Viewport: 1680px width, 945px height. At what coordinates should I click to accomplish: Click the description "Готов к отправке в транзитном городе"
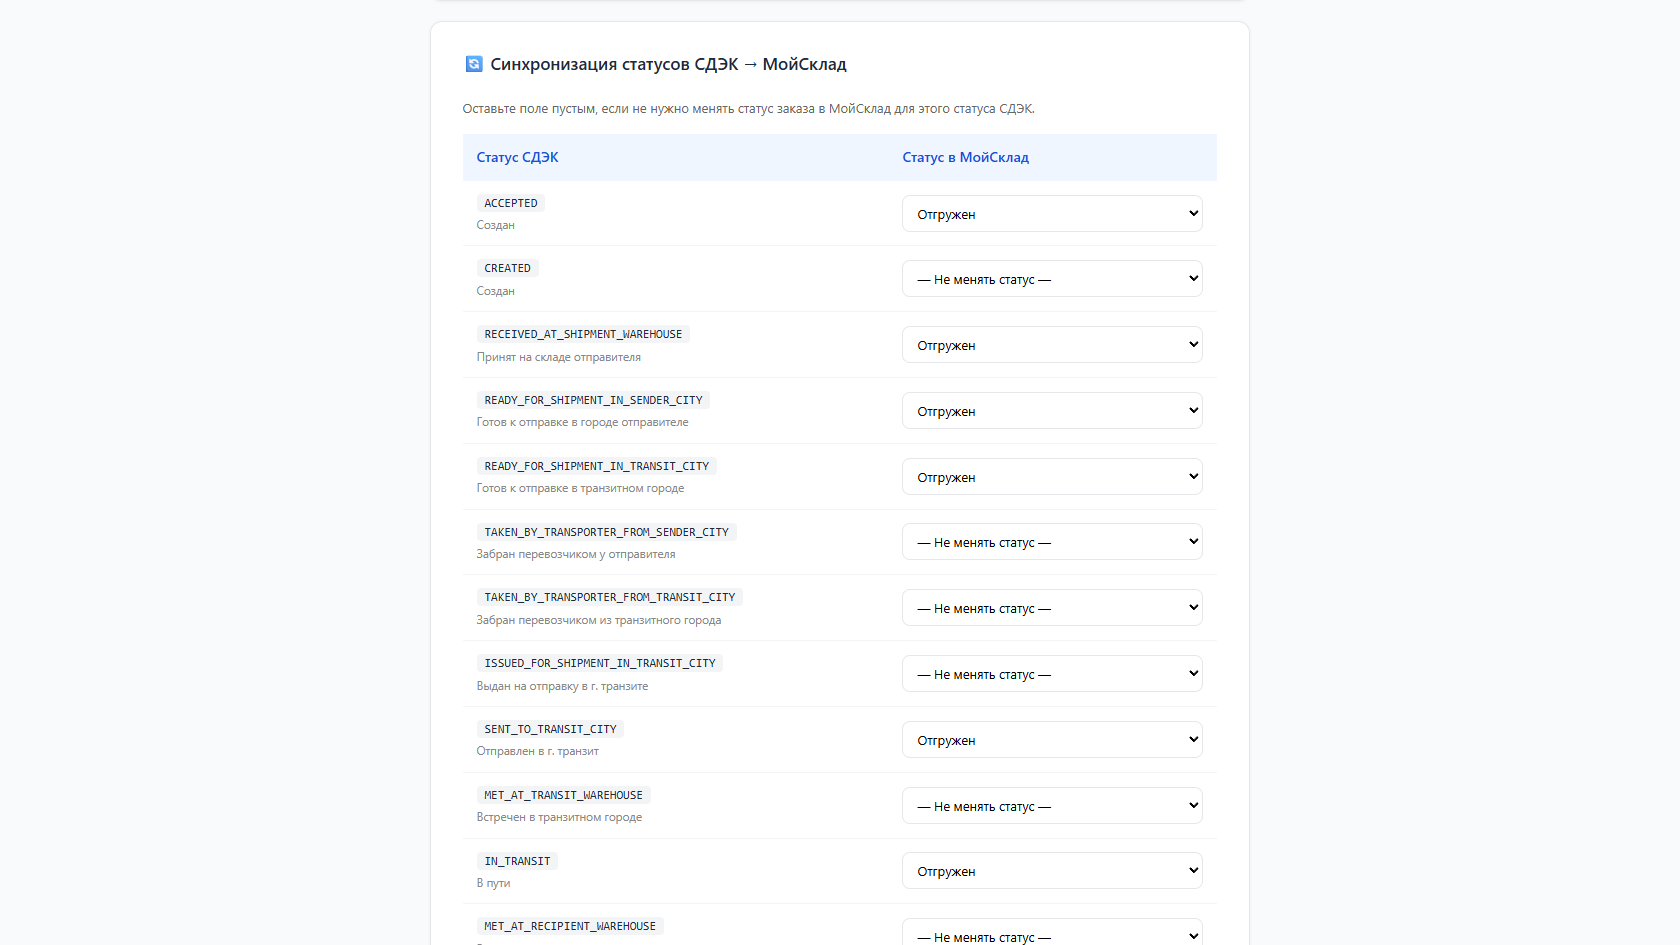580,488
